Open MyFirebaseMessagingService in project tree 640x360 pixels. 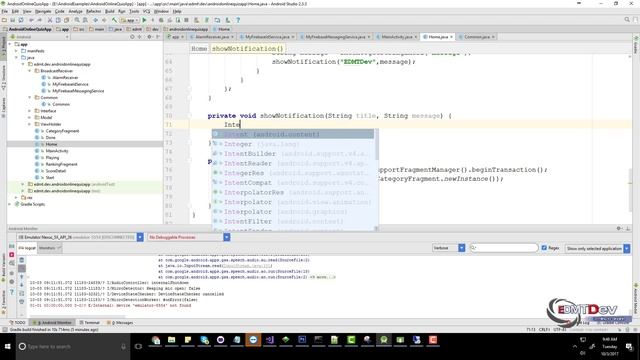pyautogui.click(x=78, y=91)
